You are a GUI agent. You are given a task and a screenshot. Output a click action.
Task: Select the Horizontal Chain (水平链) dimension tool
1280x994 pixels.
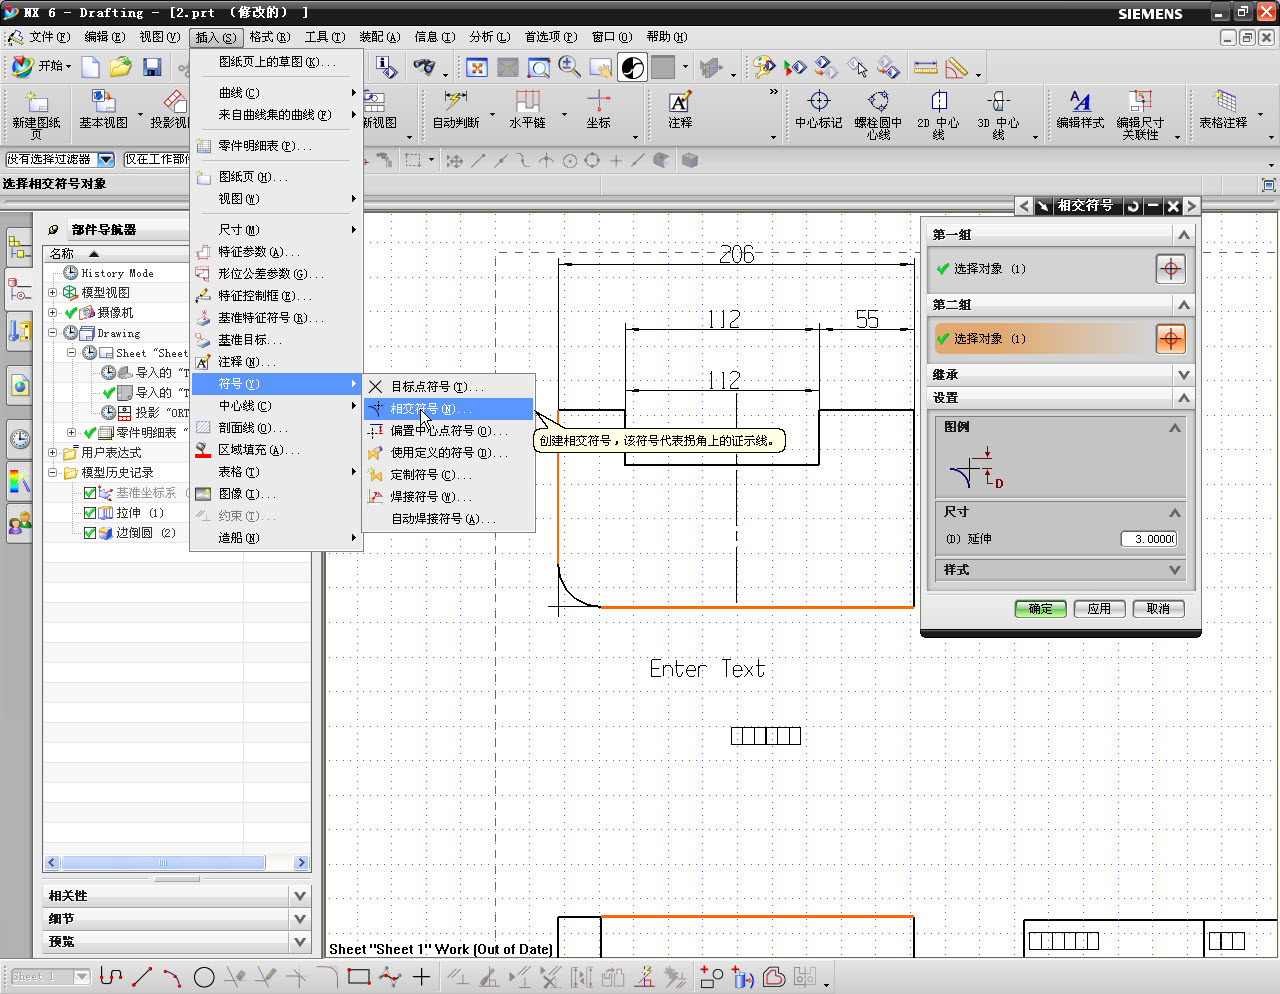pyautogui.click(x=527, y=111)
